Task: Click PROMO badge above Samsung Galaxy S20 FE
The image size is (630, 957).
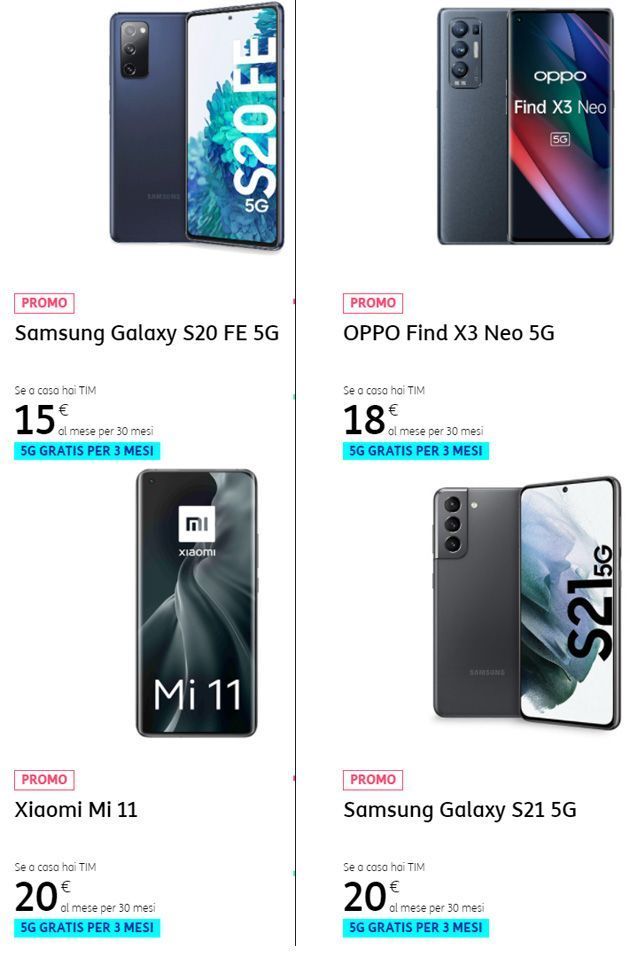Action: point(44,303)
